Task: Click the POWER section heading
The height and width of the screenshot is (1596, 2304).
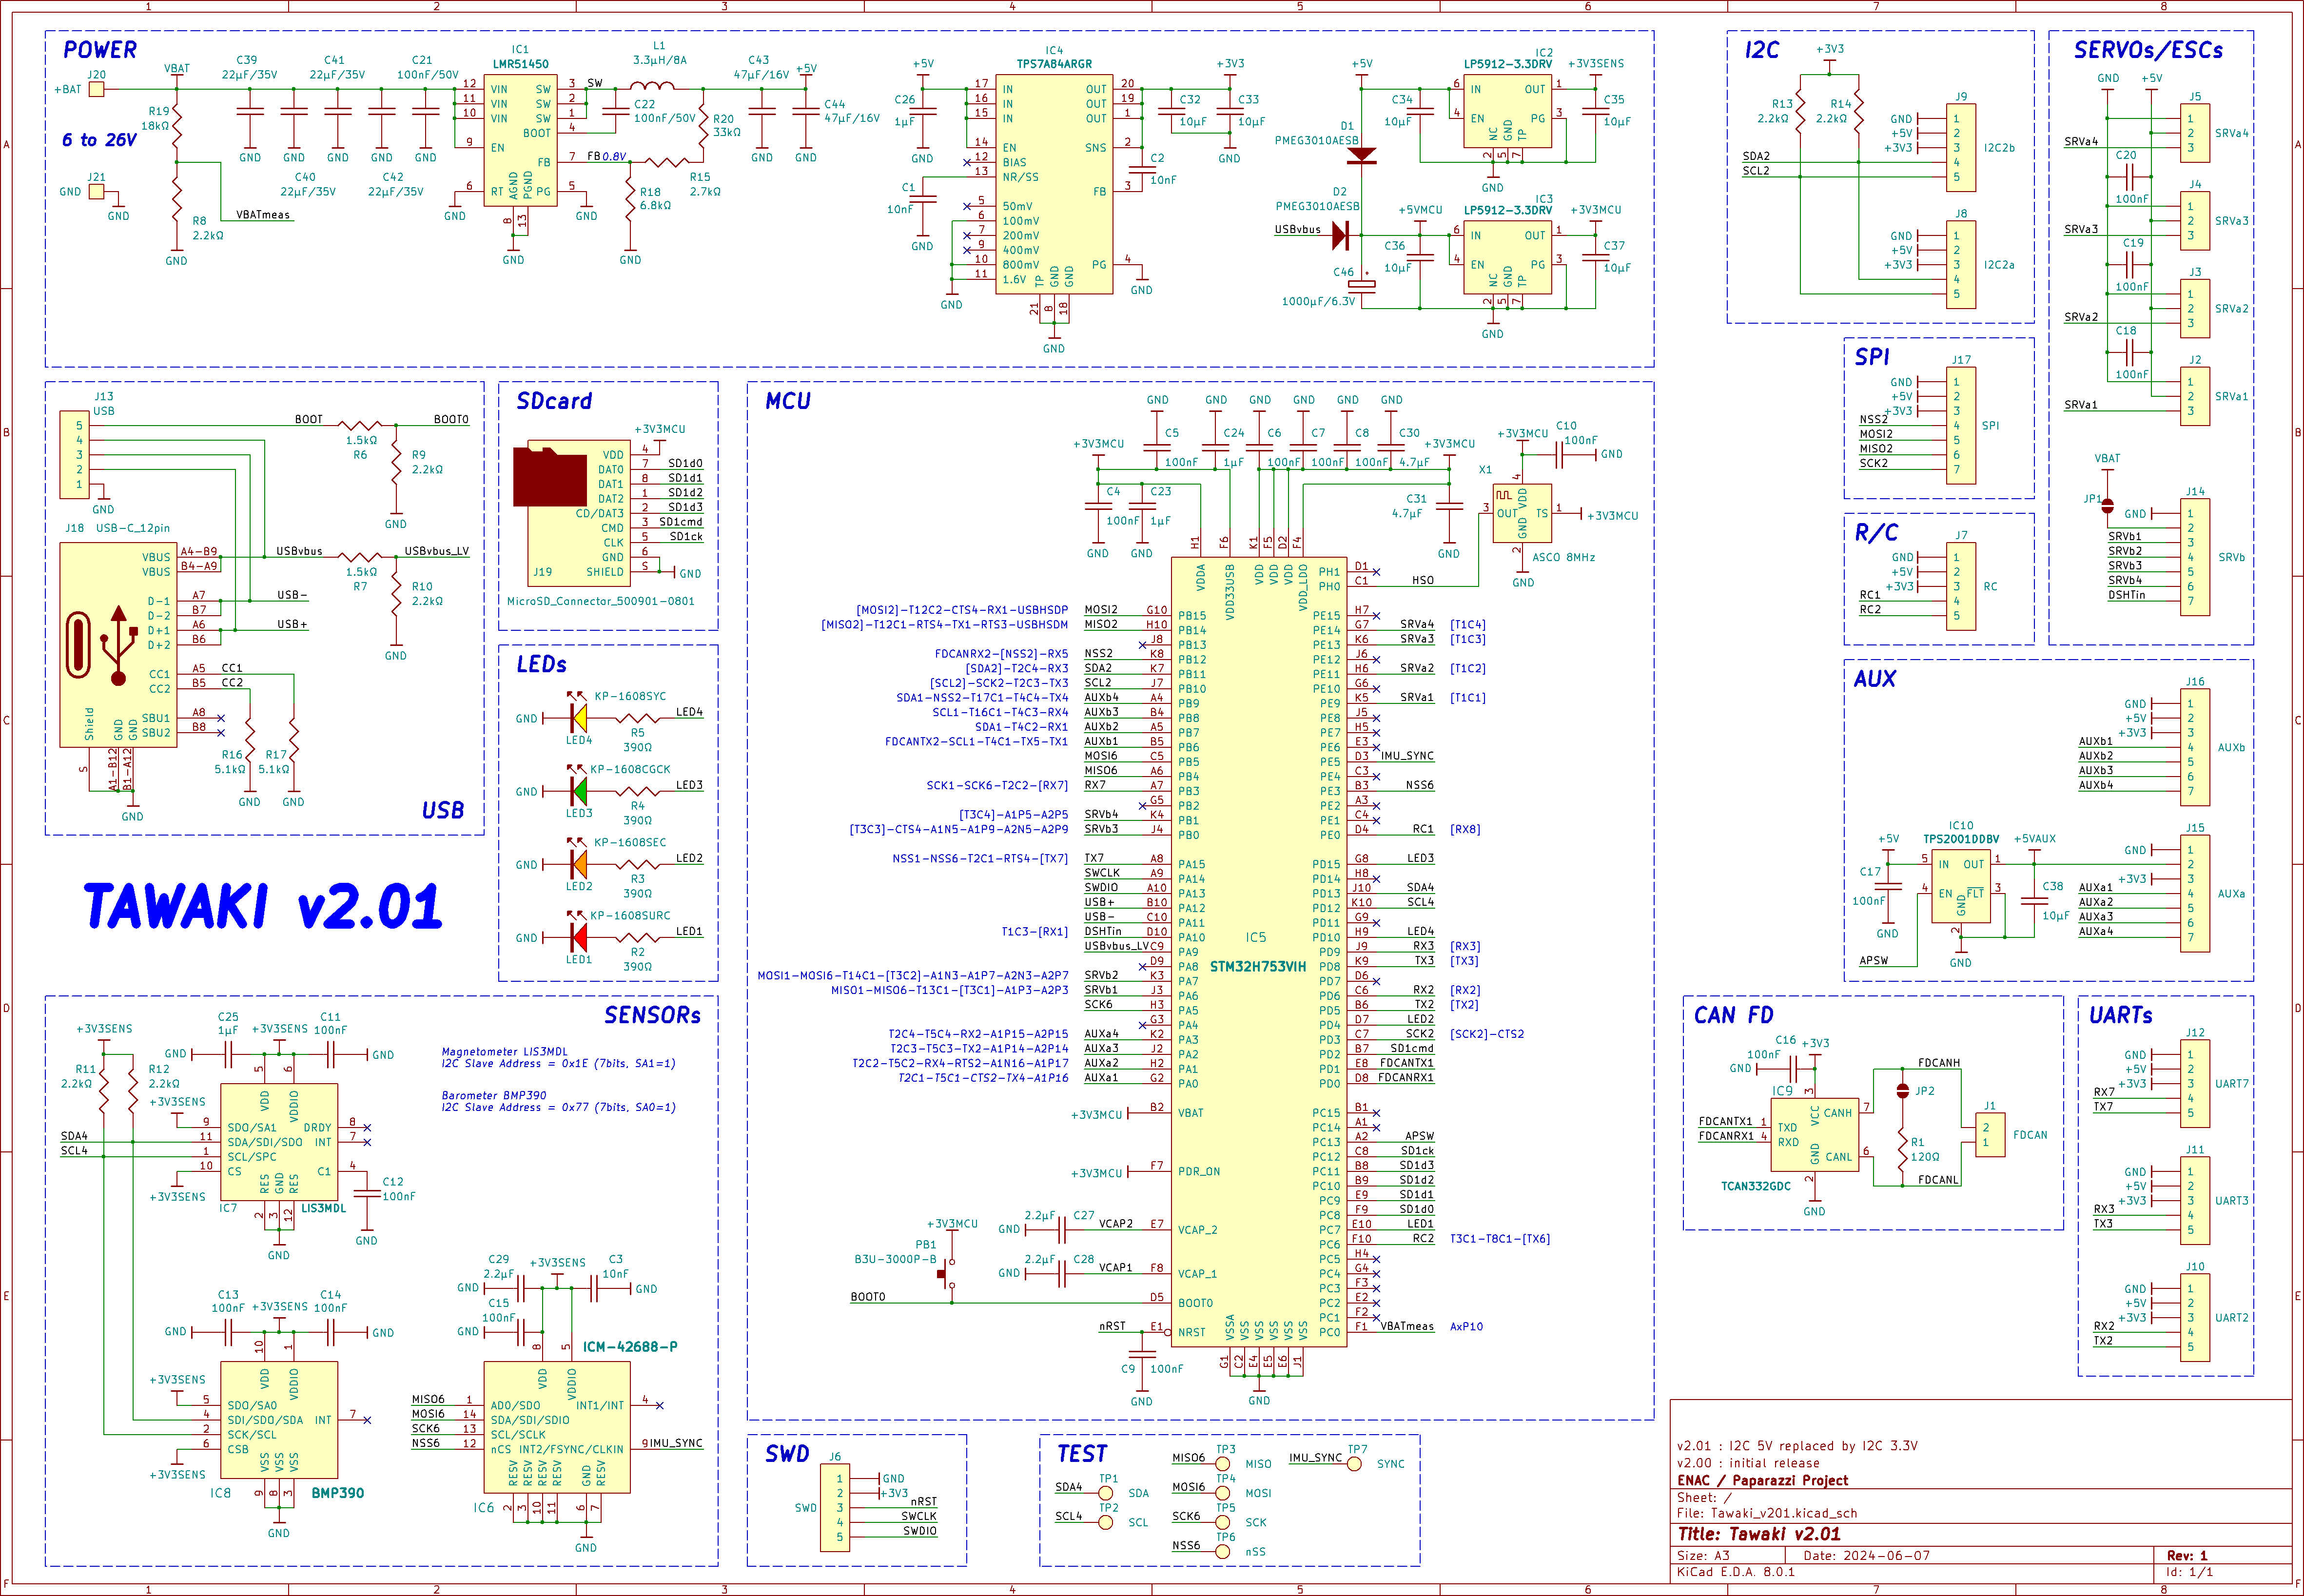Action: point(100,50)
